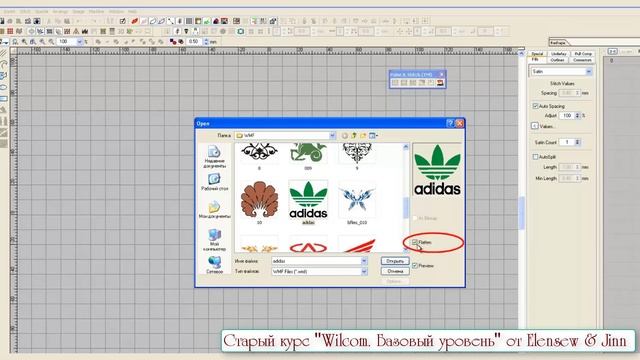Viewport: 640px width, 360px height.
Task: Select the green capricorn thumbnail
Action: click(308, 153)
